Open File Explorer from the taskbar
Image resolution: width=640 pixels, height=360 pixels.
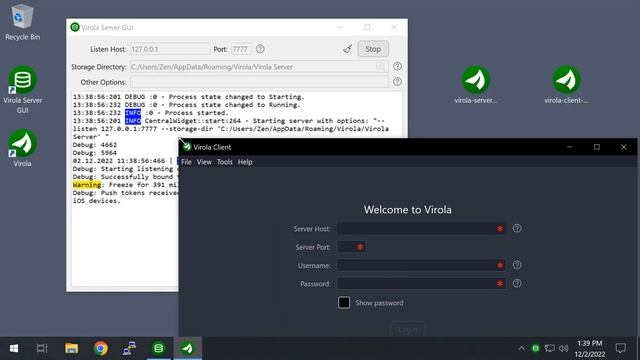tap(71, 348)
